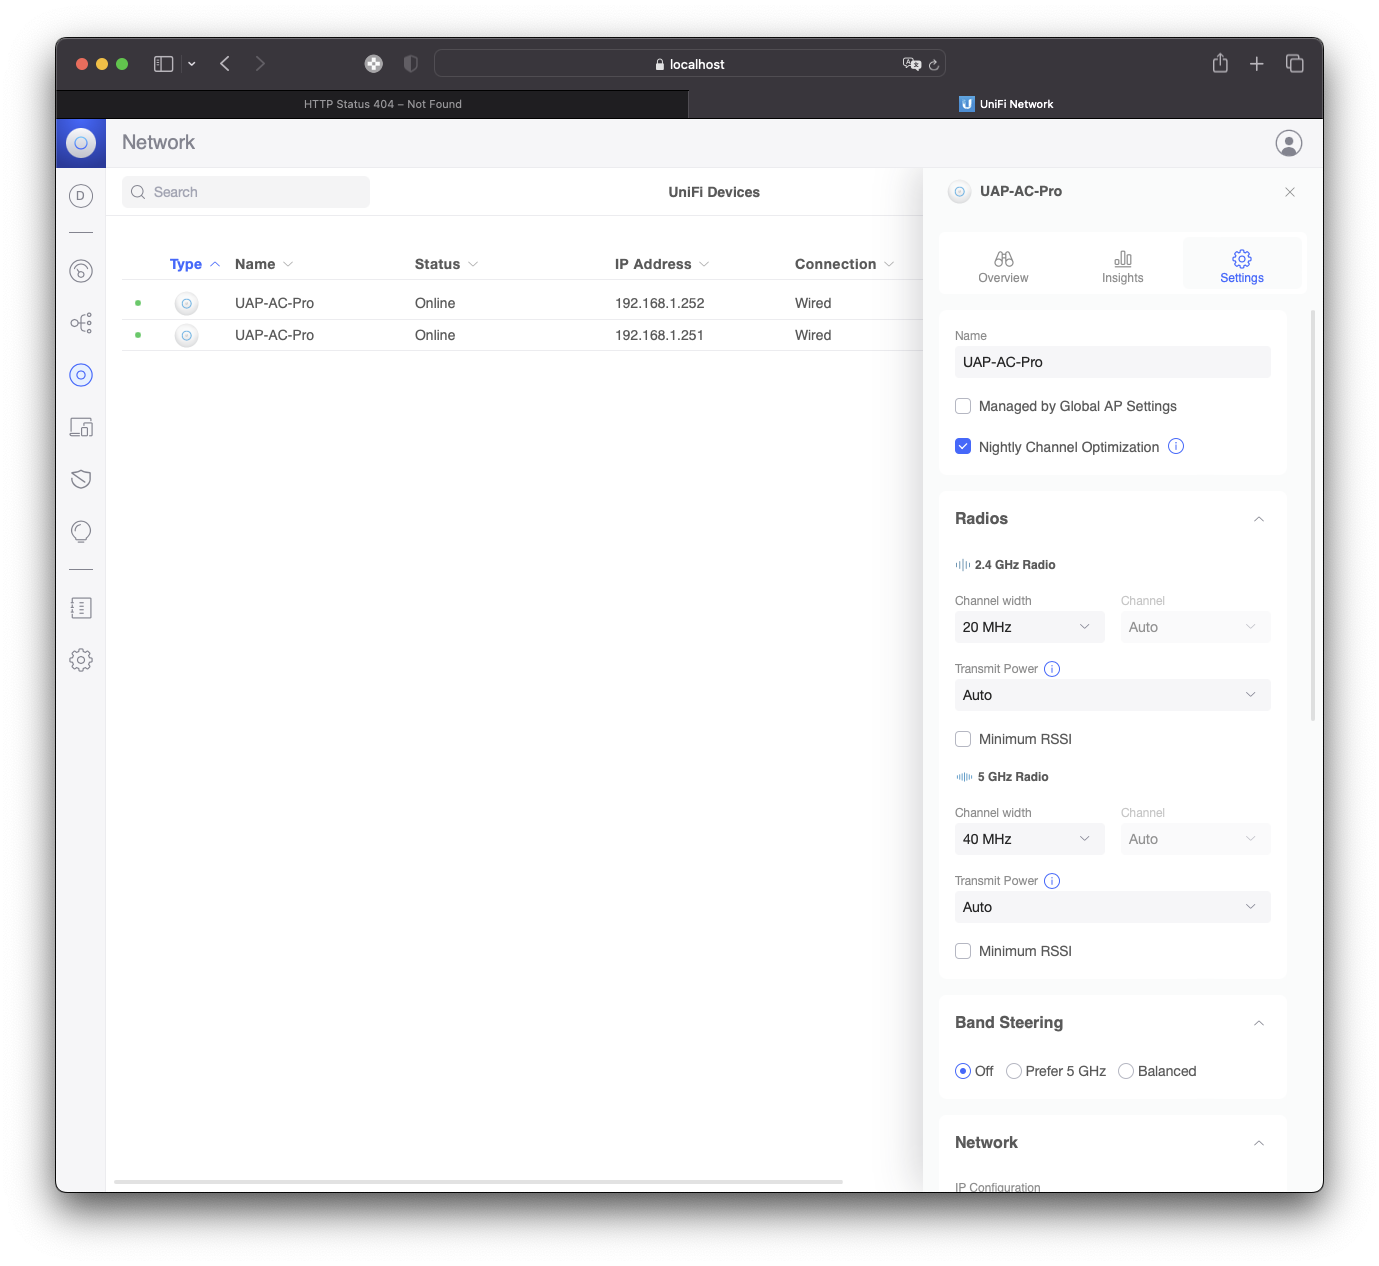Sort devices by IP Address column

(662, 264)
